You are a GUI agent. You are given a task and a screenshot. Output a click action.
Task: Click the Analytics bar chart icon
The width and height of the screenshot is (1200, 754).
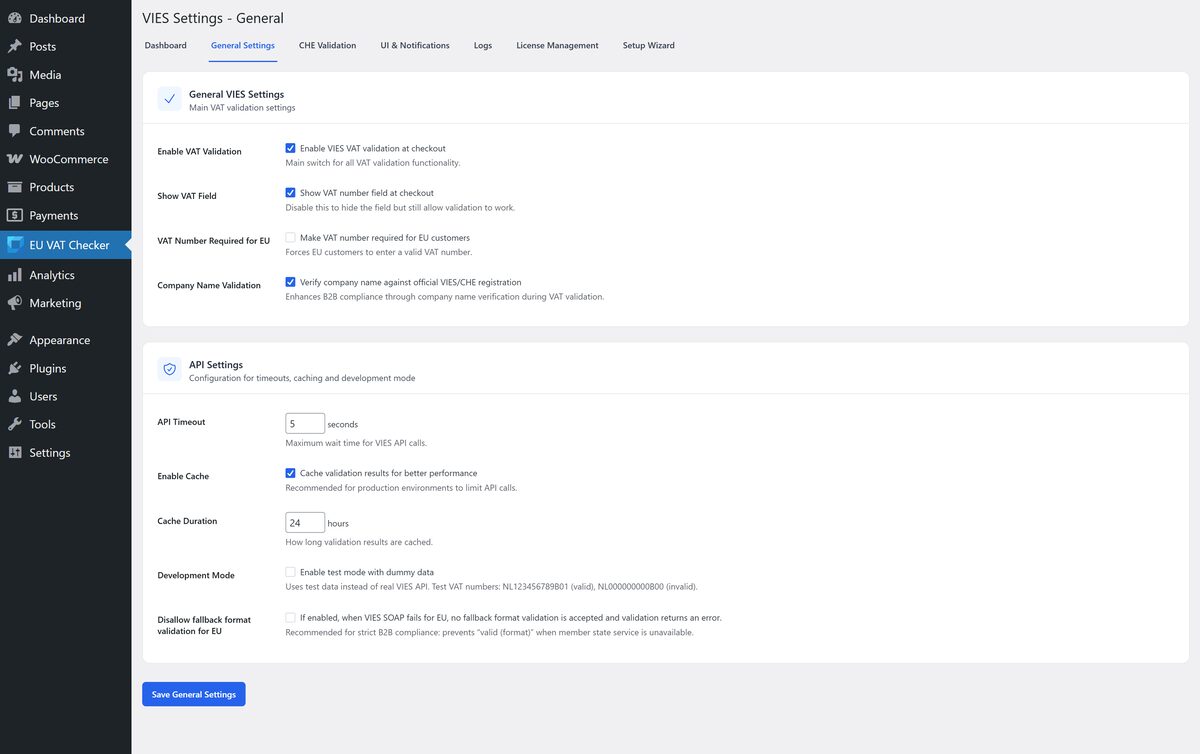tap(15, 275)
